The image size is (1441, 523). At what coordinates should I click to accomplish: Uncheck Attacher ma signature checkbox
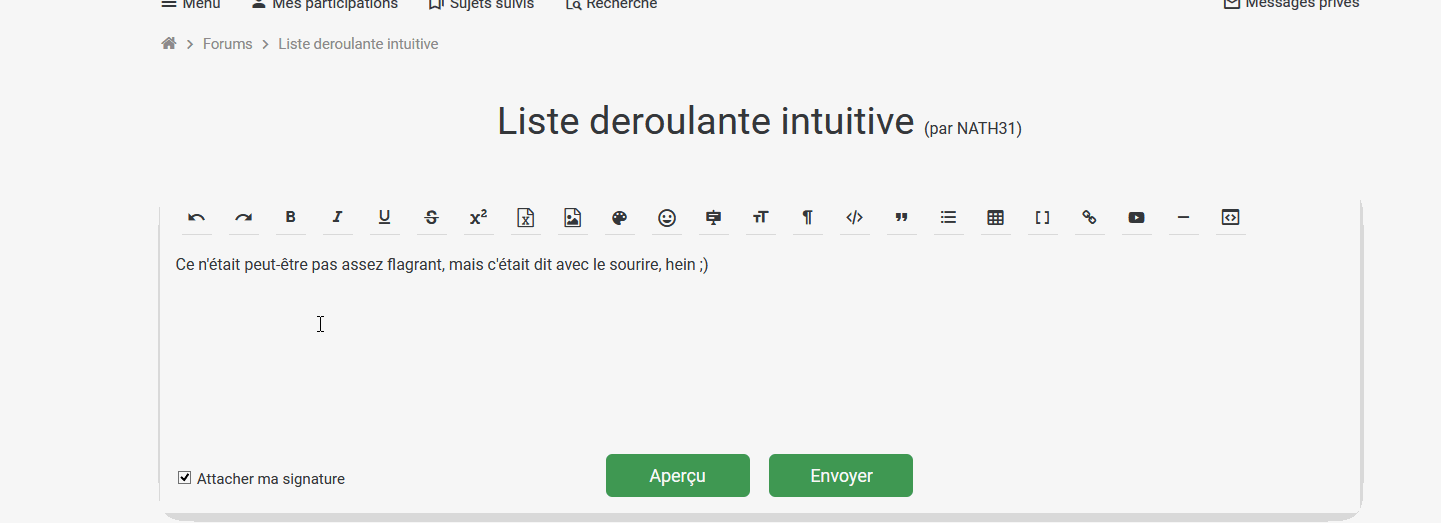coord(185,478)
